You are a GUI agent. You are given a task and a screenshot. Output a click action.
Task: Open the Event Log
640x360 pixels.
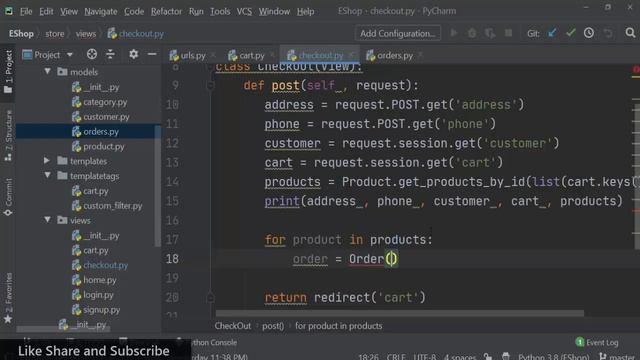pos(597,342)
